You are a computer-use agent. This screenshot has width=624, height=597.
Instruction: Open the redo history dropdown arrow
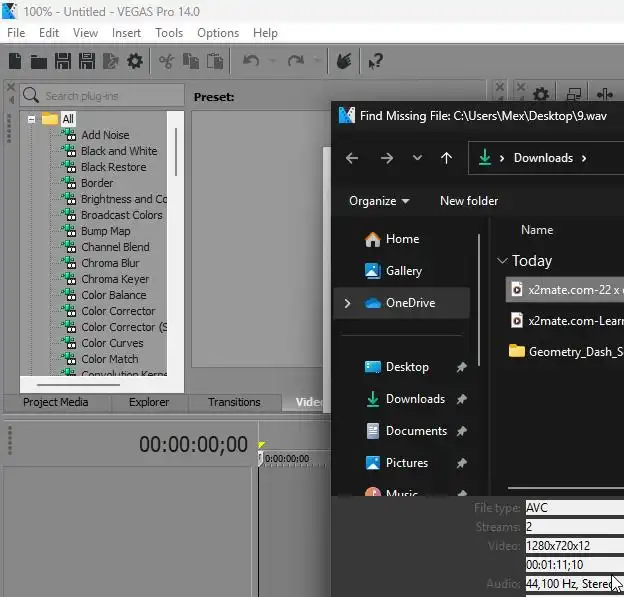click(x=317, y=61)
